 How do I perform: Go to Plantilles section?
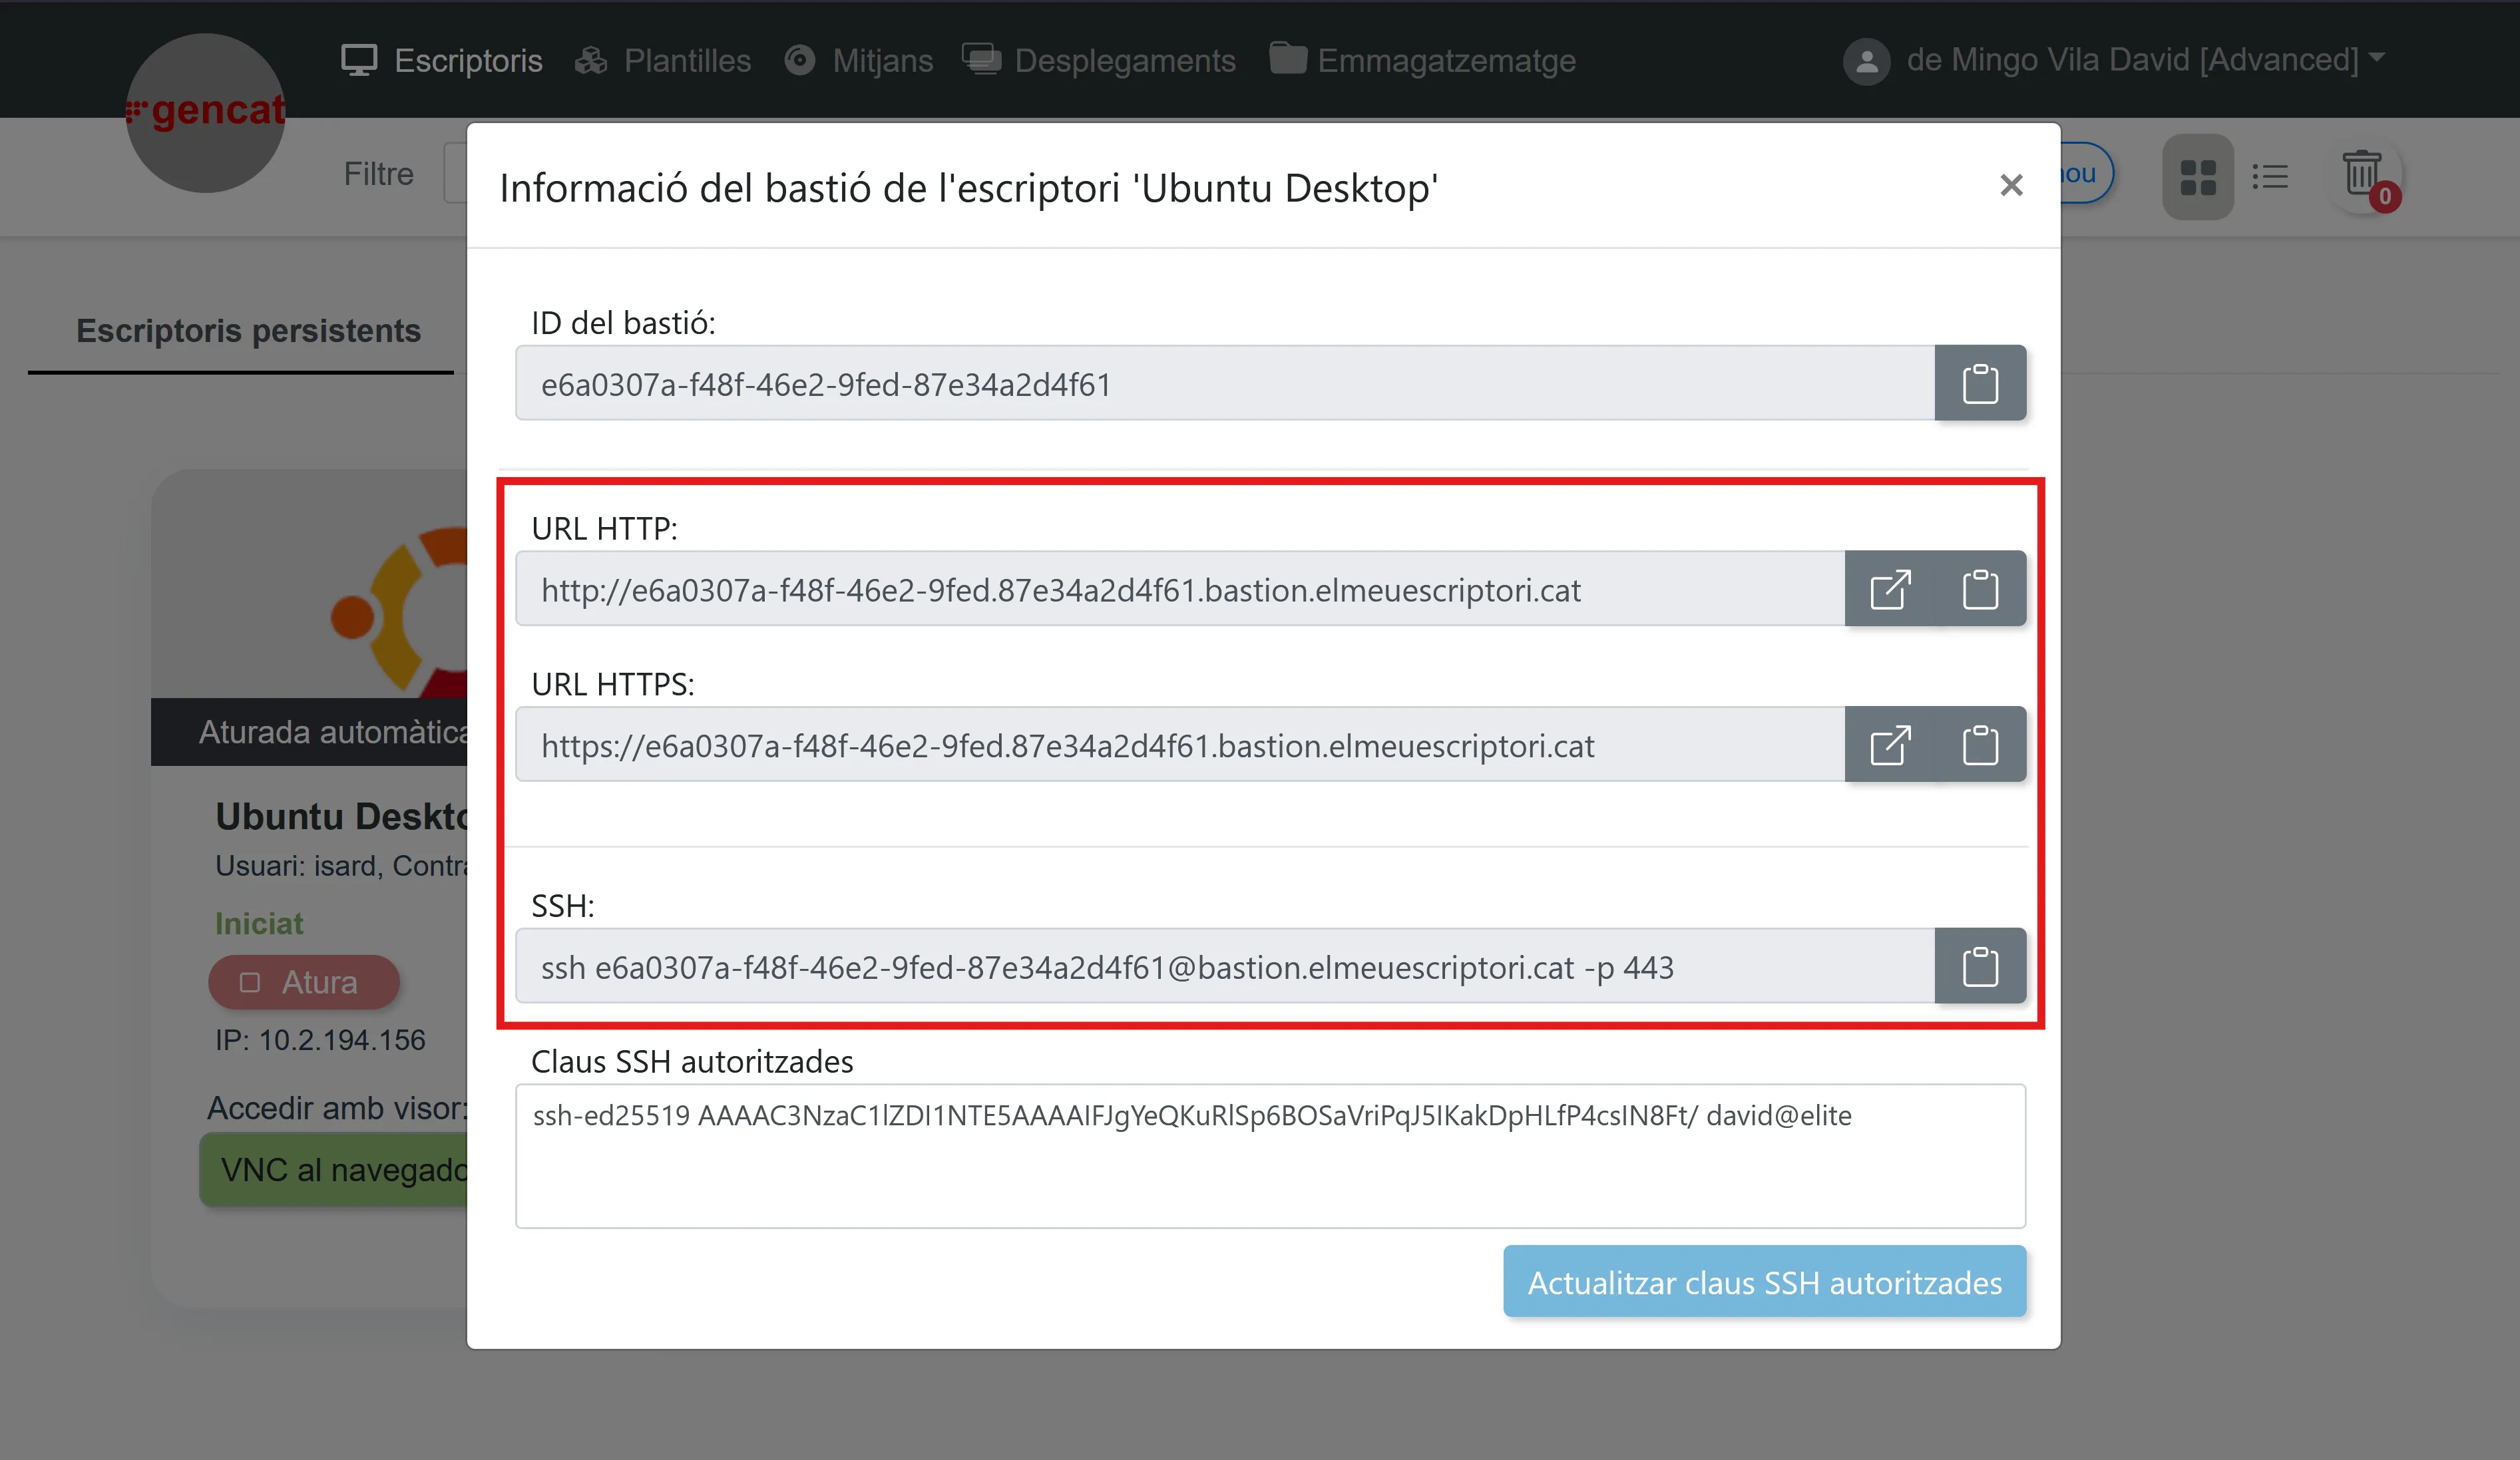[x=663, y=60]
